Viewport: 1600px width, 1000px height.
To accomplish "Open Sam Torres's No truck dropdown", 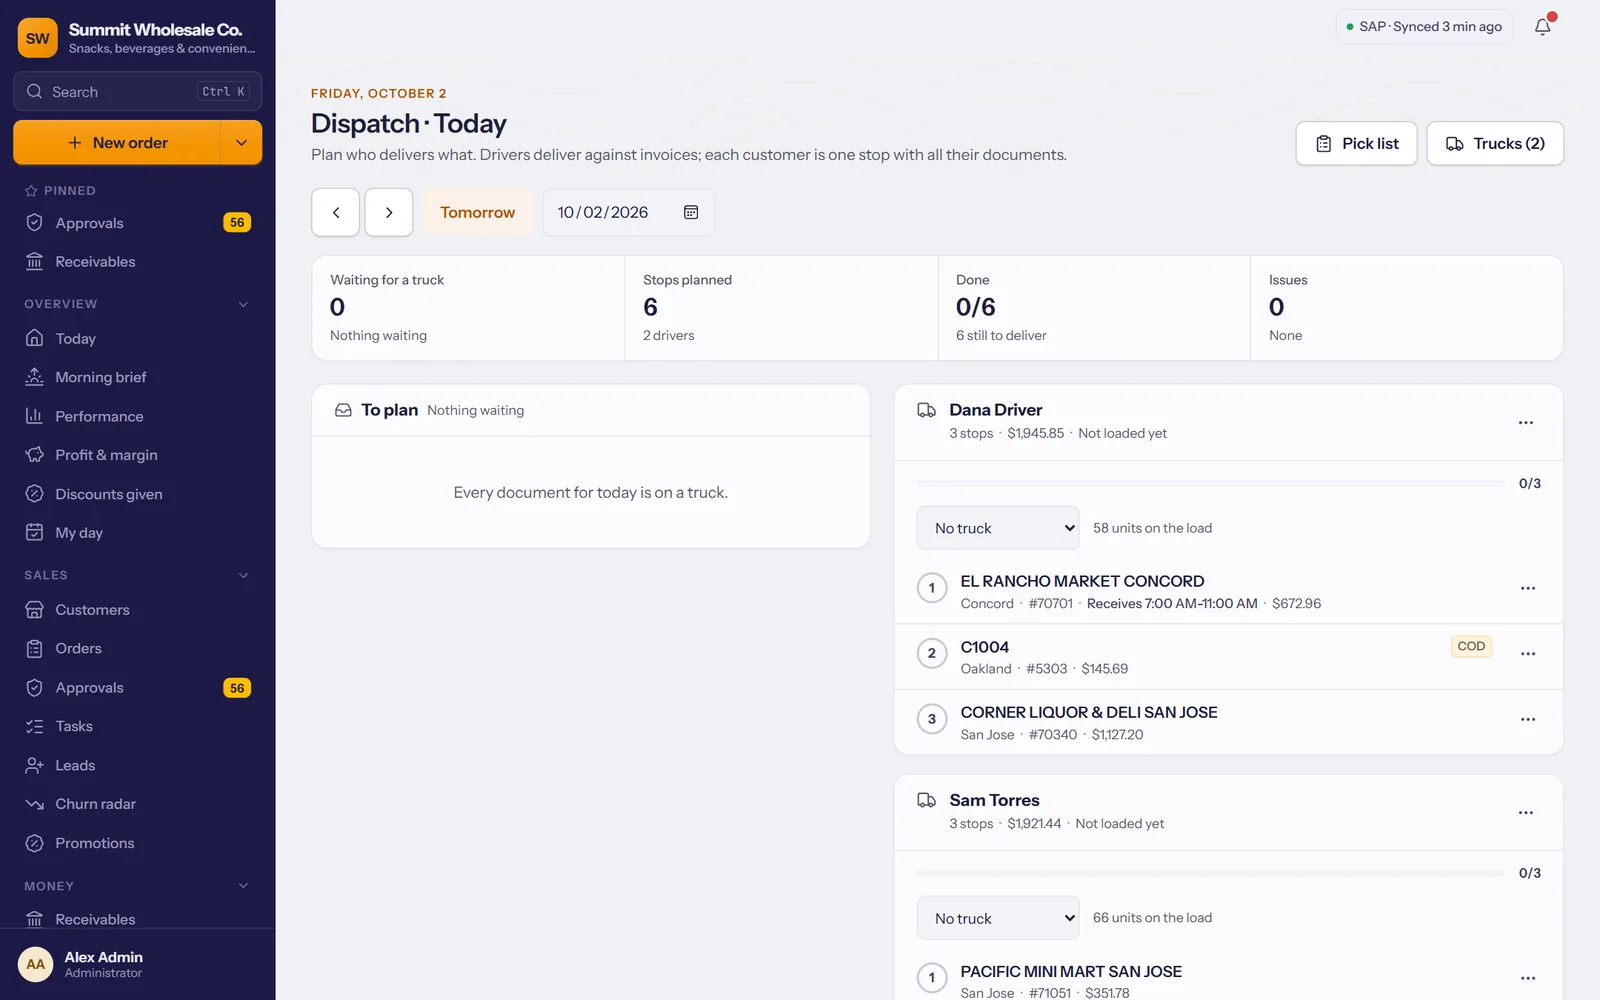I will [998, 918].
